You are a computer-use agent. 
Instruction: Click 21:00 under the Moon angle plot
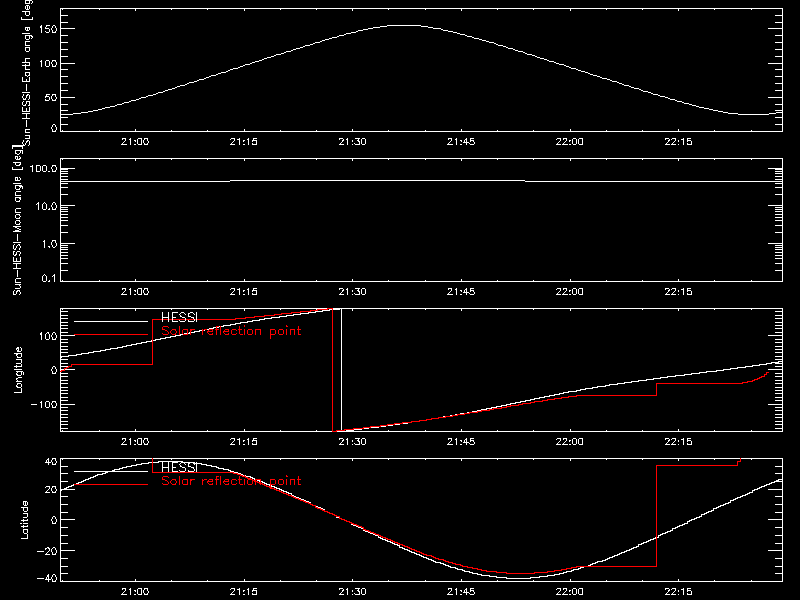pyautogui.click(x=135, y=292)
